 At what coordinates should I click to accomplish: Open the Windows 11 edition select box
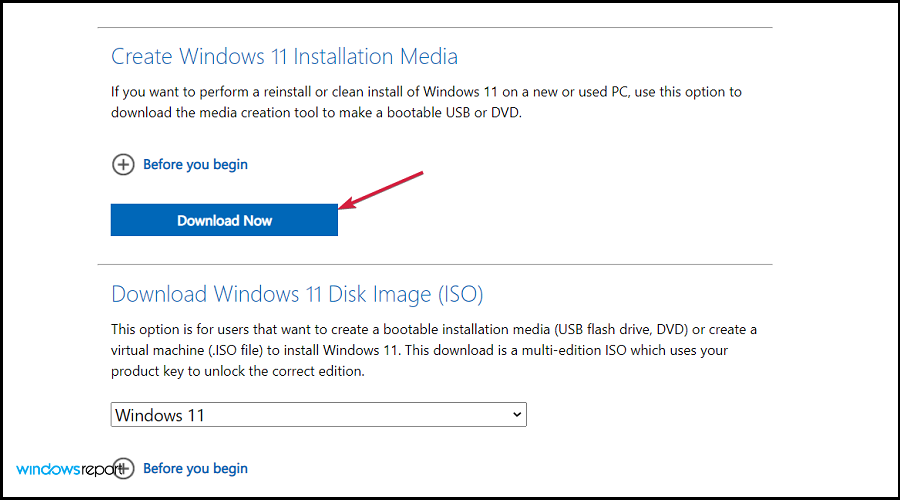pyautogui.click(x=318, y=414)
